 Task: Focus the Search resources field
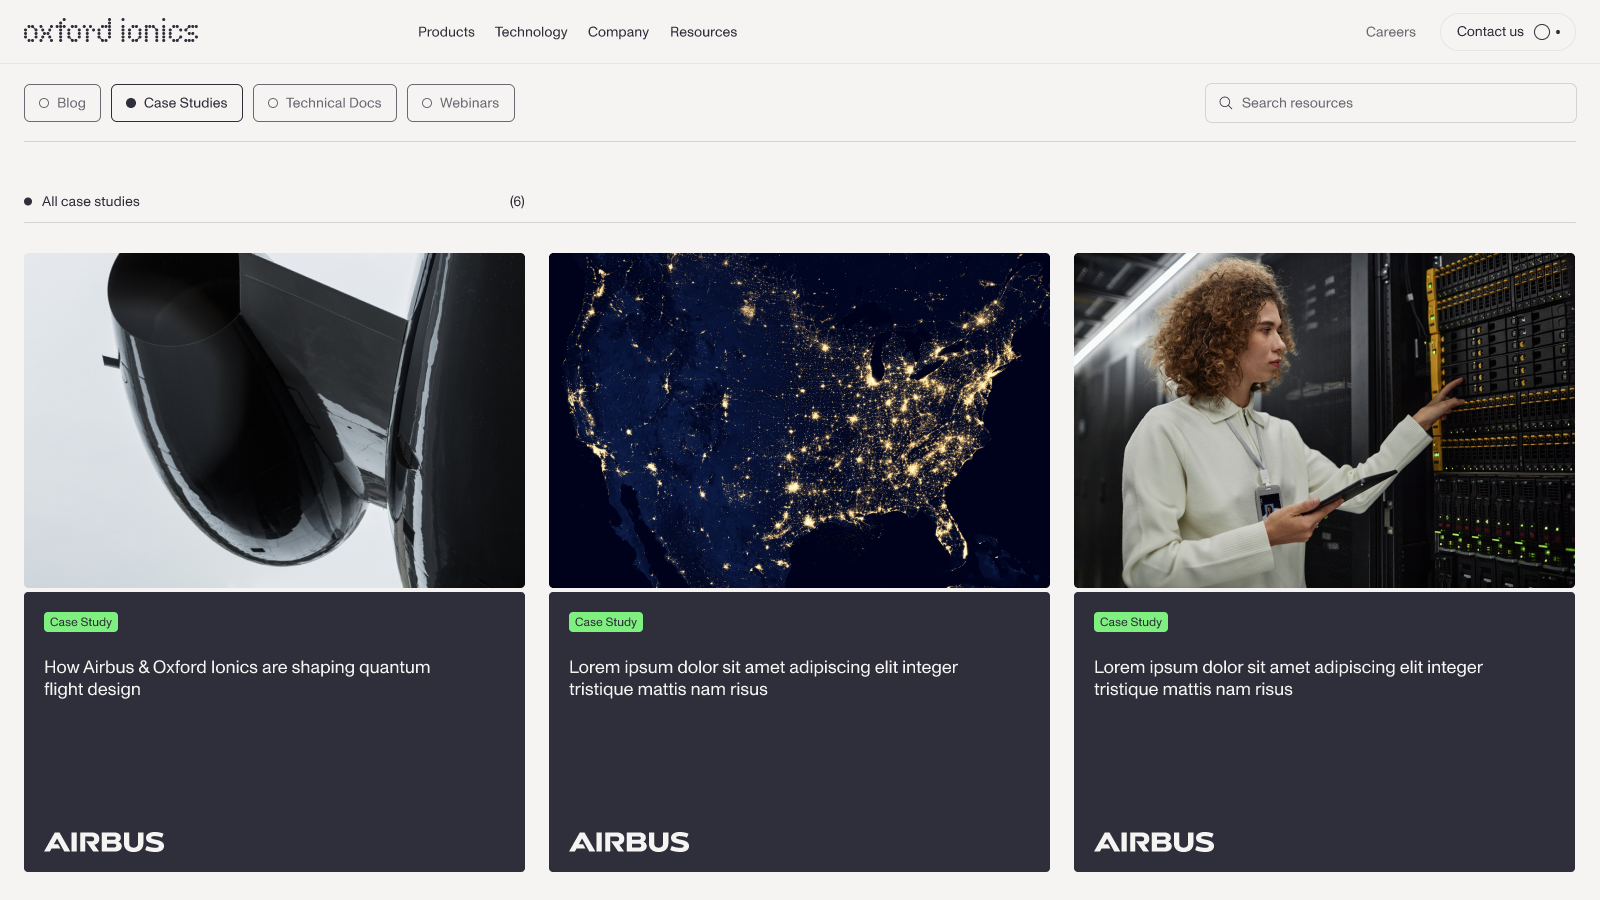[x=1400, y=103]
